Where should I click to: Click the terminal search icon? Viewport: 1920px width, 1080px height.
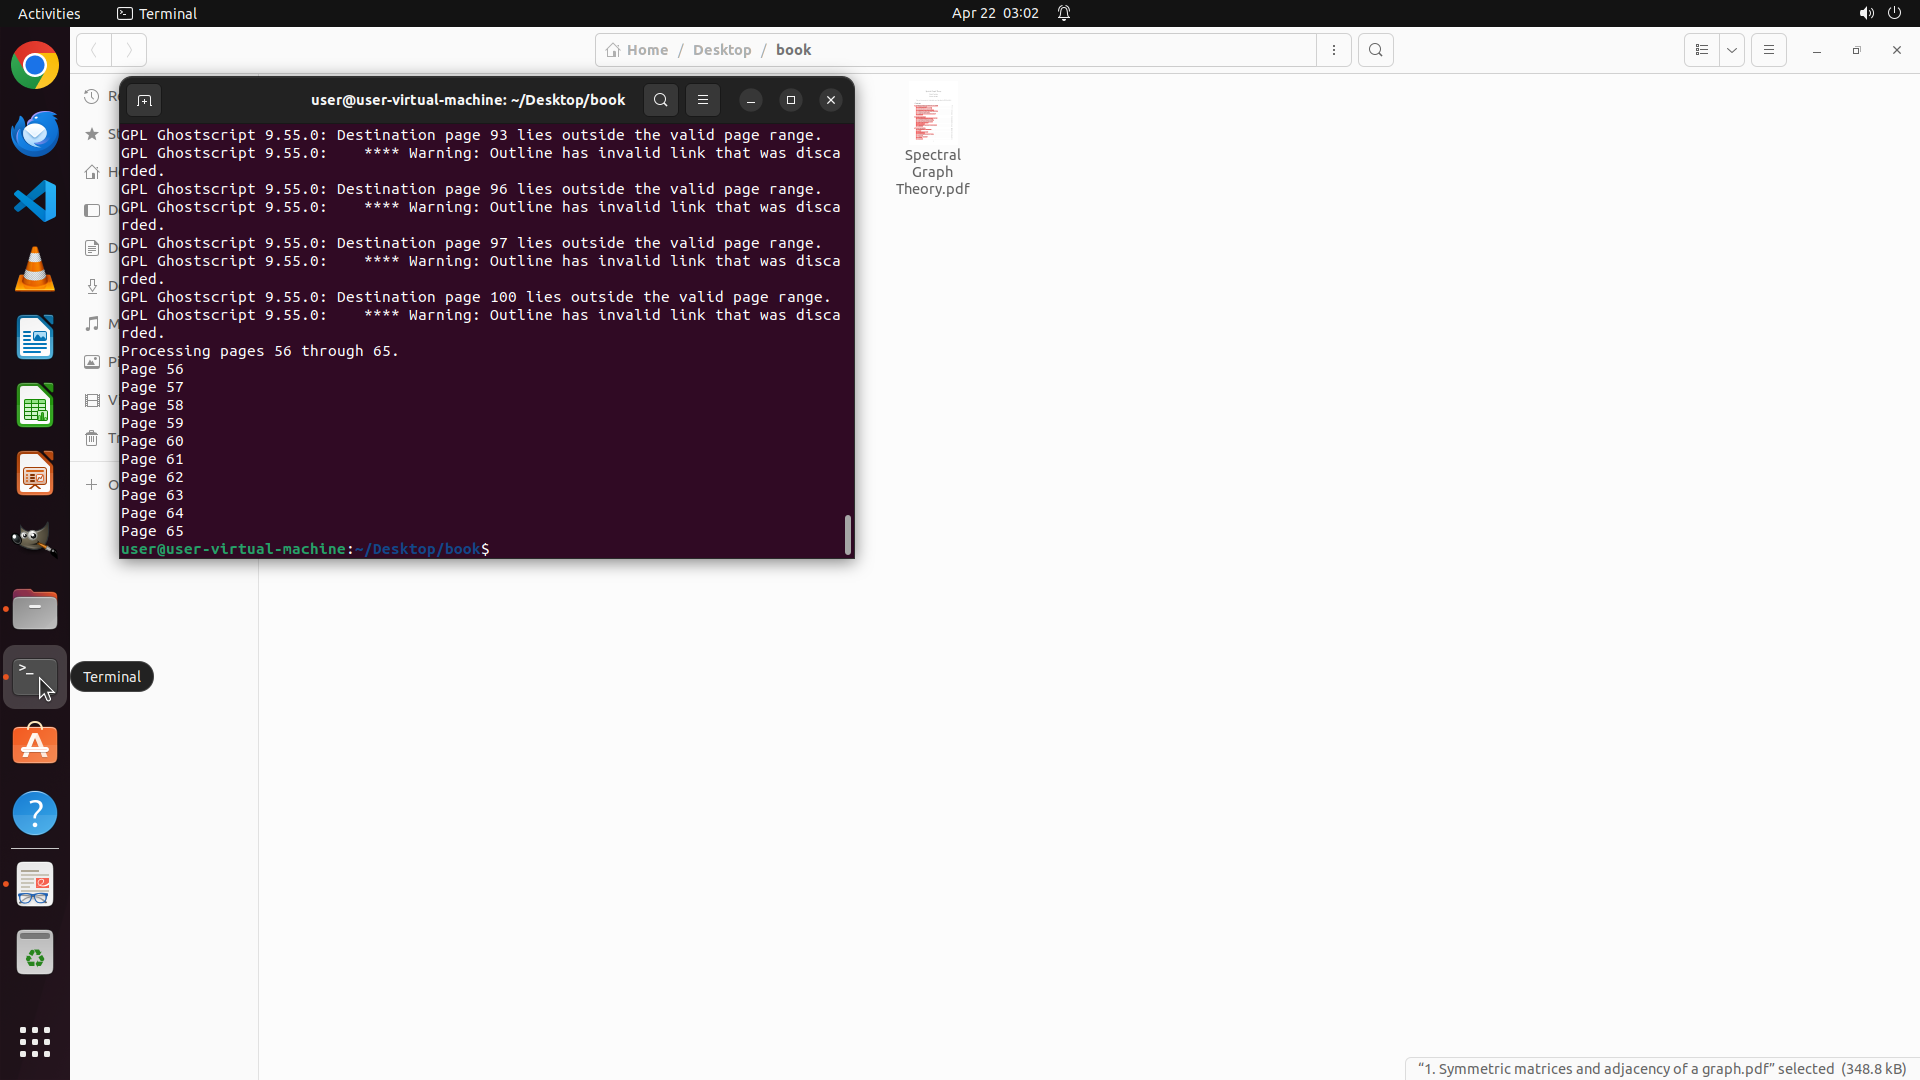pyautogui.click(x=660, y=100)
